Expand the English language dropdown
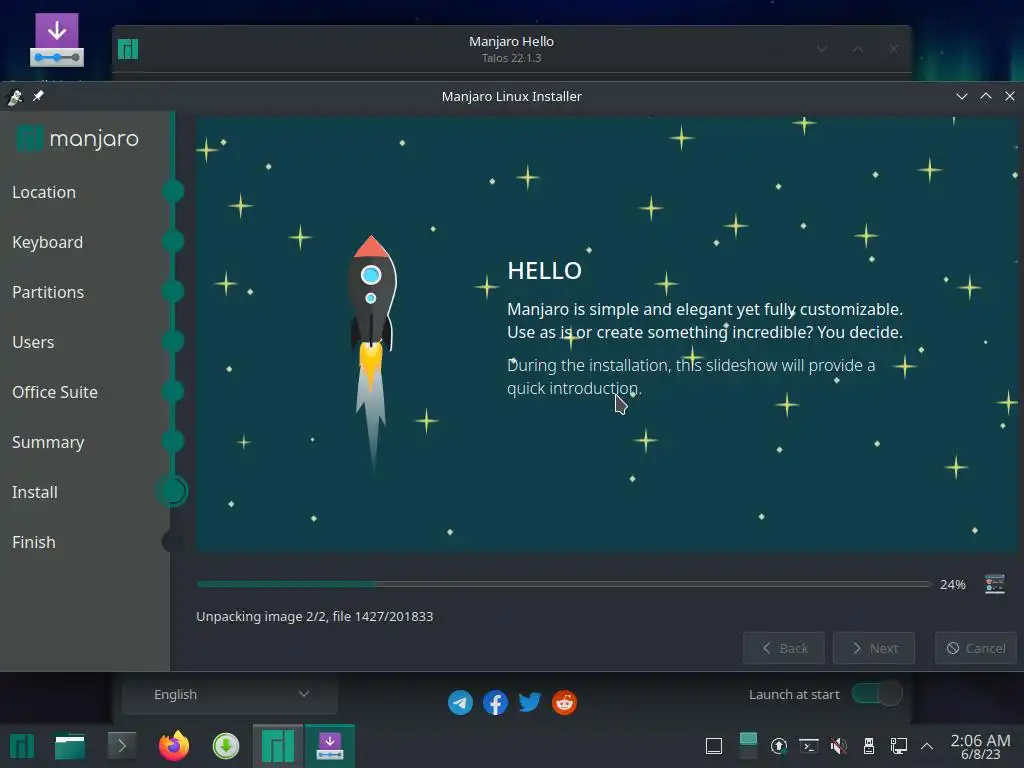This screenshot has height=768, width=1024. pyautogui.click(x=230, y=694)
